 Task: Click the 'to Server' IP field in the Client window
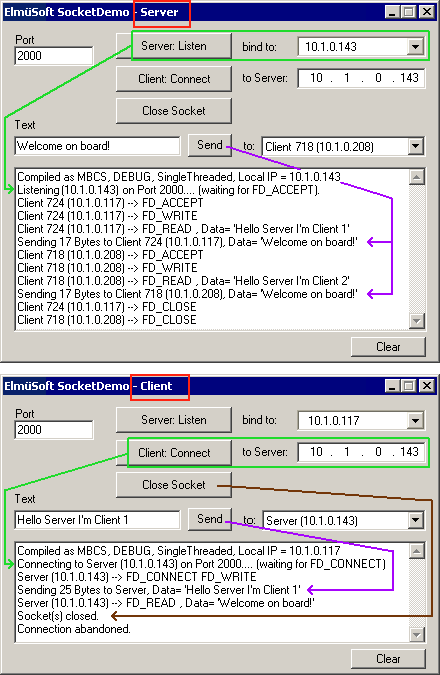(x=361, y=452)
